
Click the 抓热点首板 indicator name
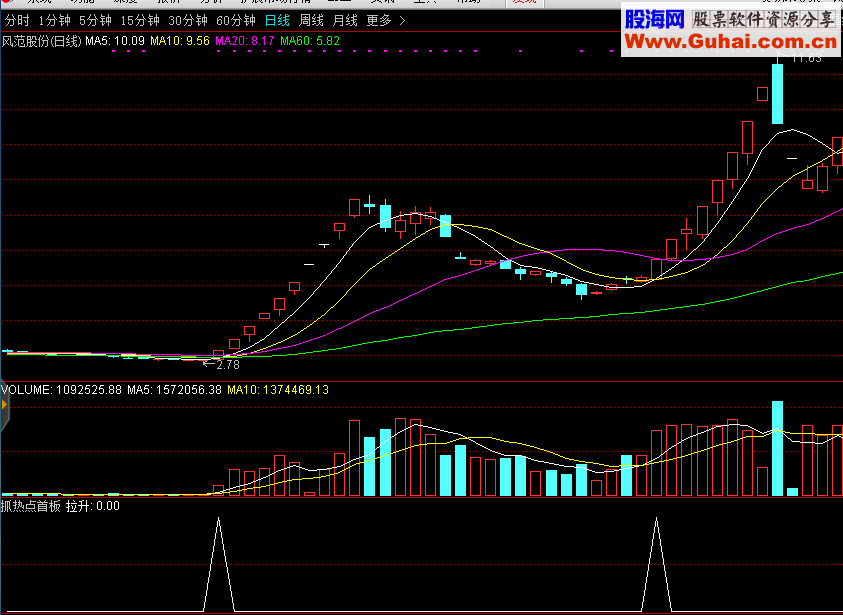31,506
